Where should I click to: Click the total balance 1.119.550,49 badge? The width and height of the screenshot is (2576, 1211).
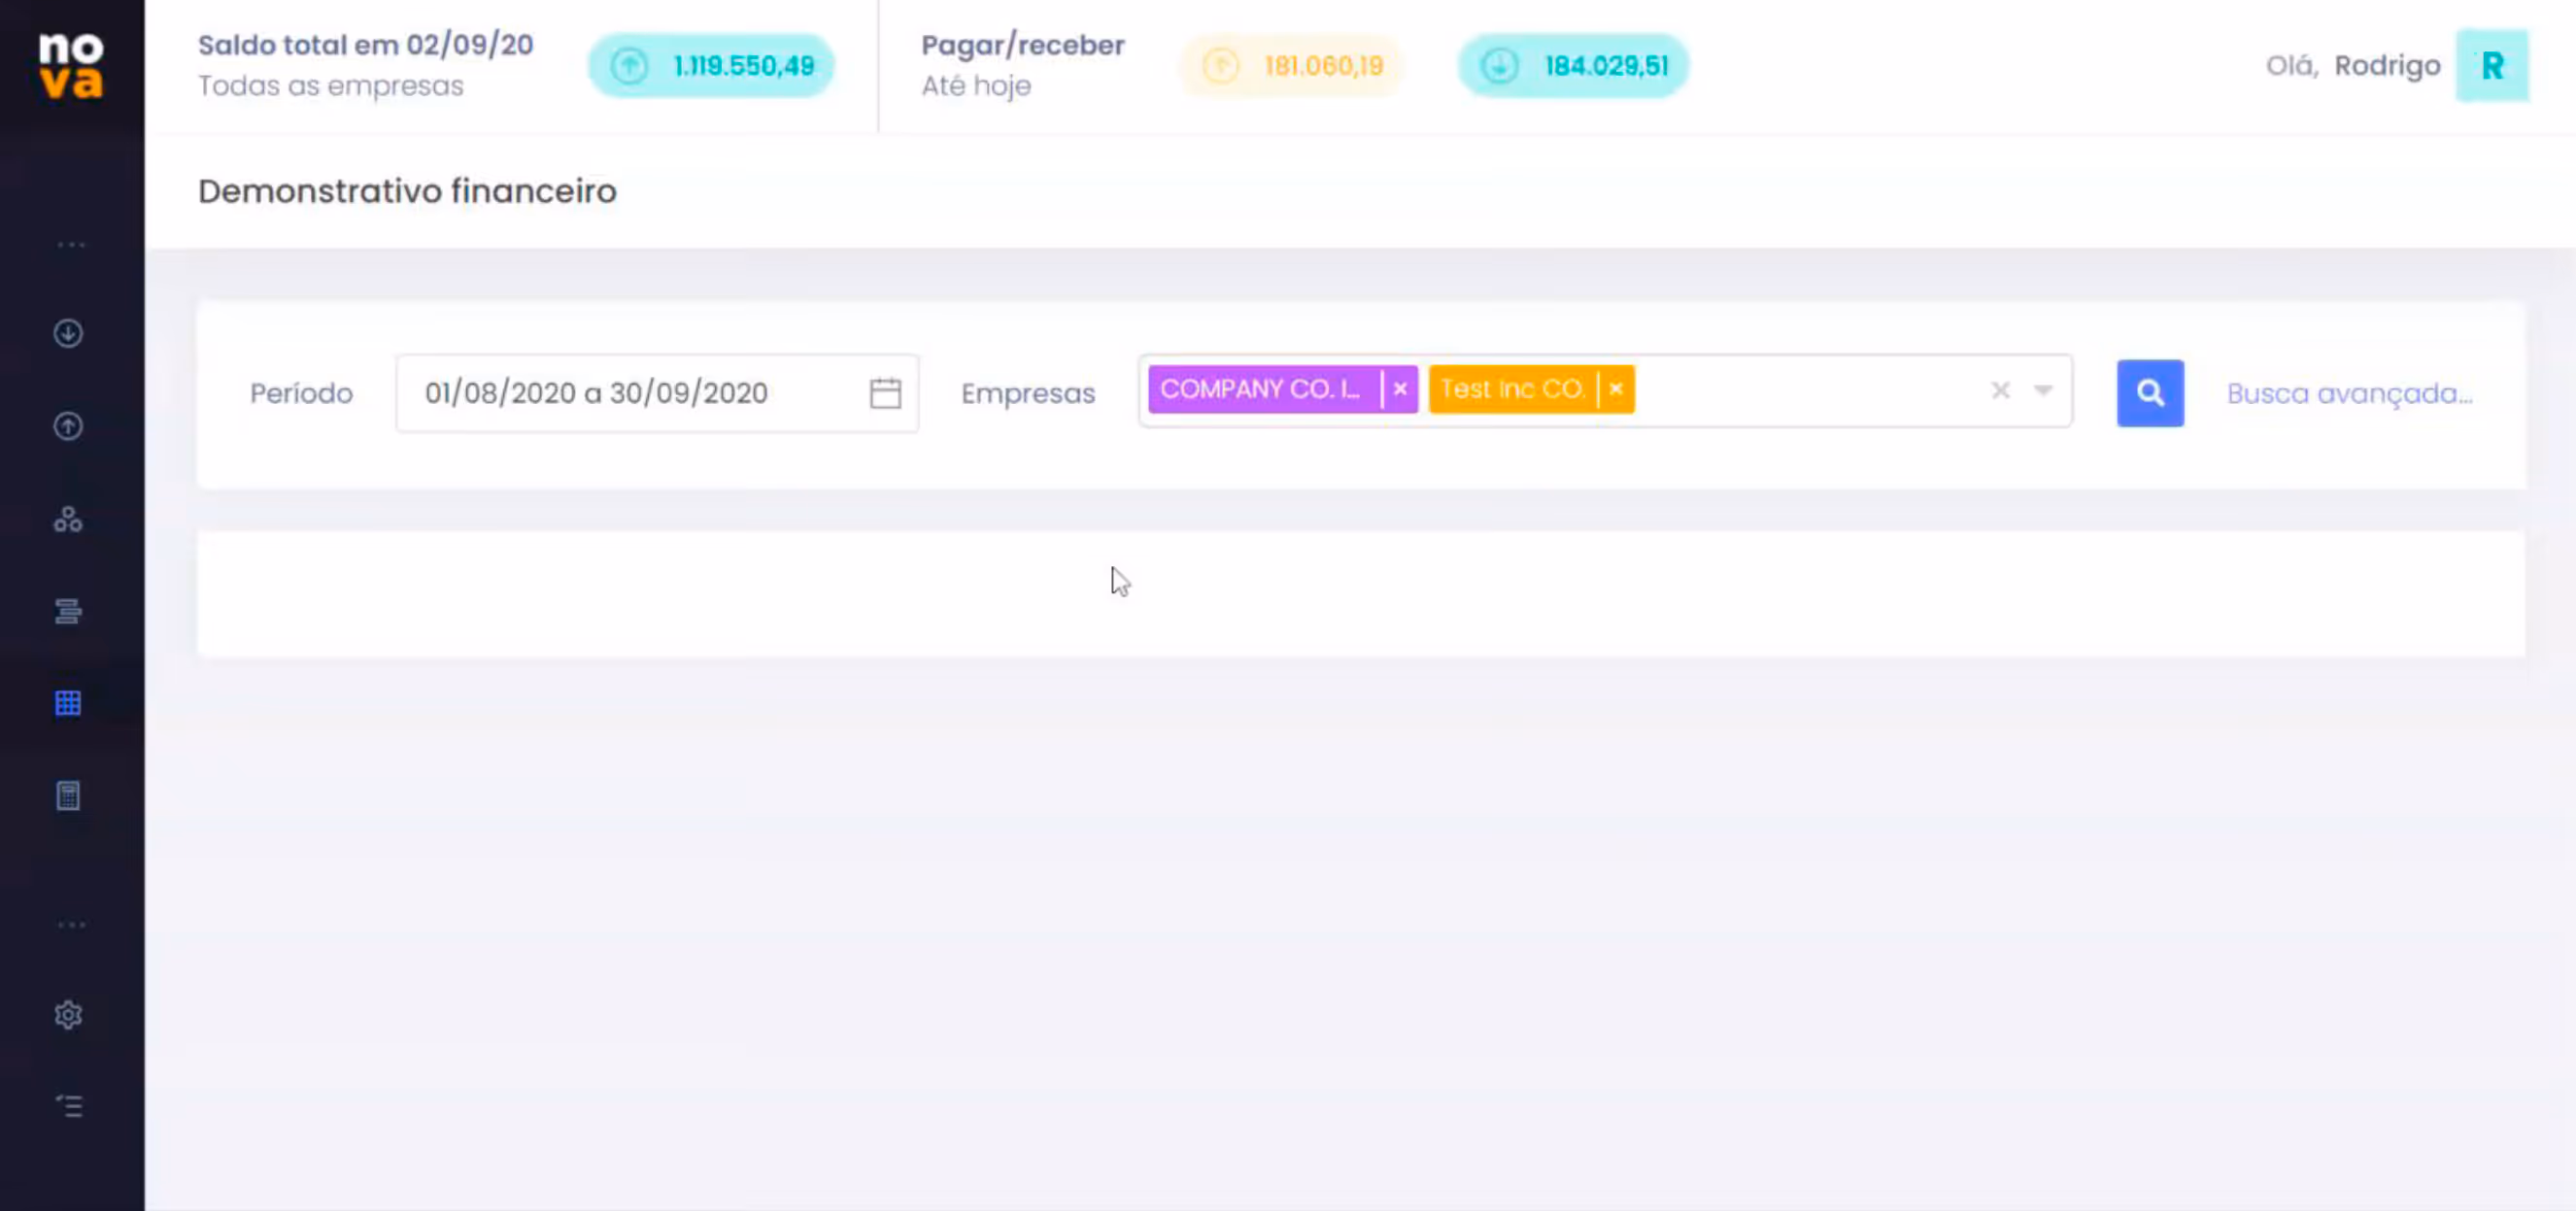tap(711, 66)
